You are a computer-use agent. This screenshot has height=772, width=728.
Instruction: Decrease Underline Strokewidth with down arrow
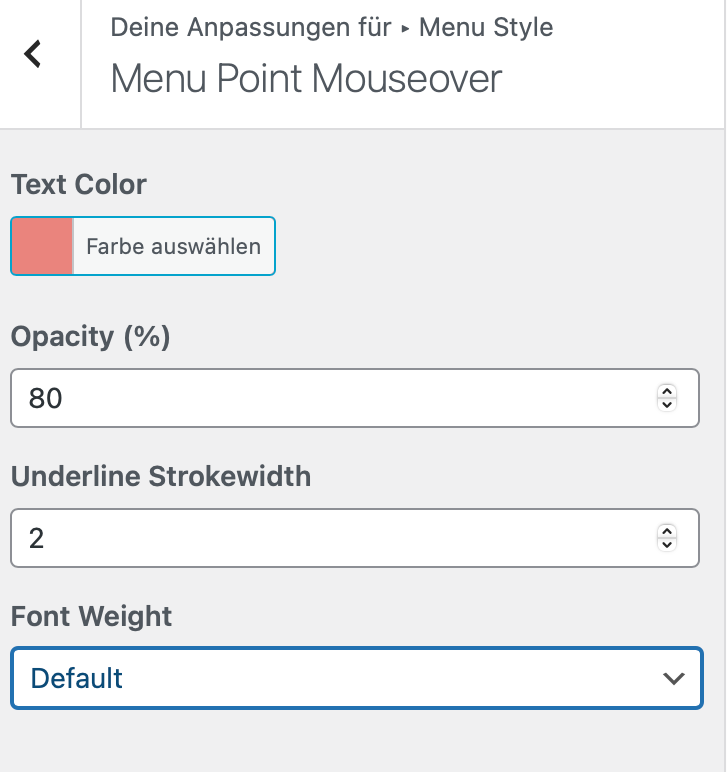pyautogui.click(x=667, y=546)
